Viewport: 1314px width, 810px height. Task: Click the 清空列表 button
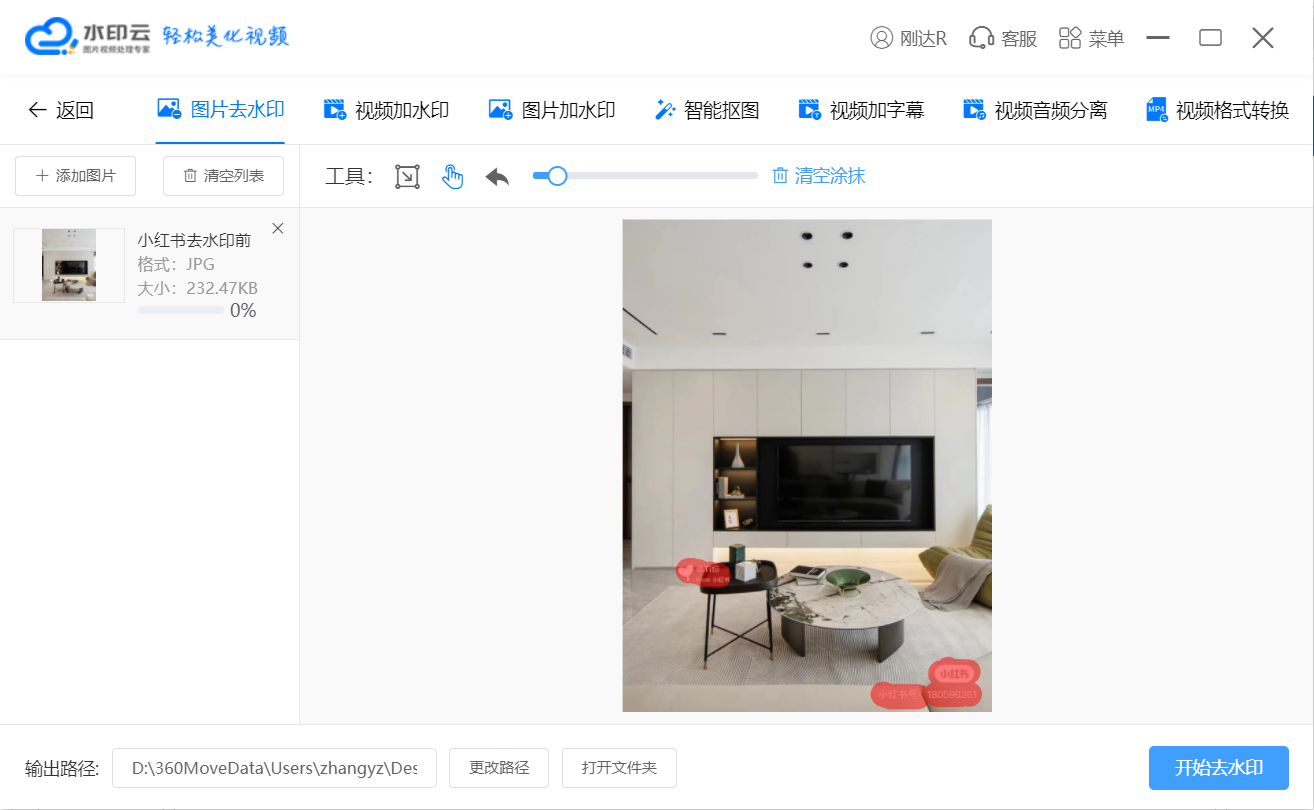[x=223, y=176]
